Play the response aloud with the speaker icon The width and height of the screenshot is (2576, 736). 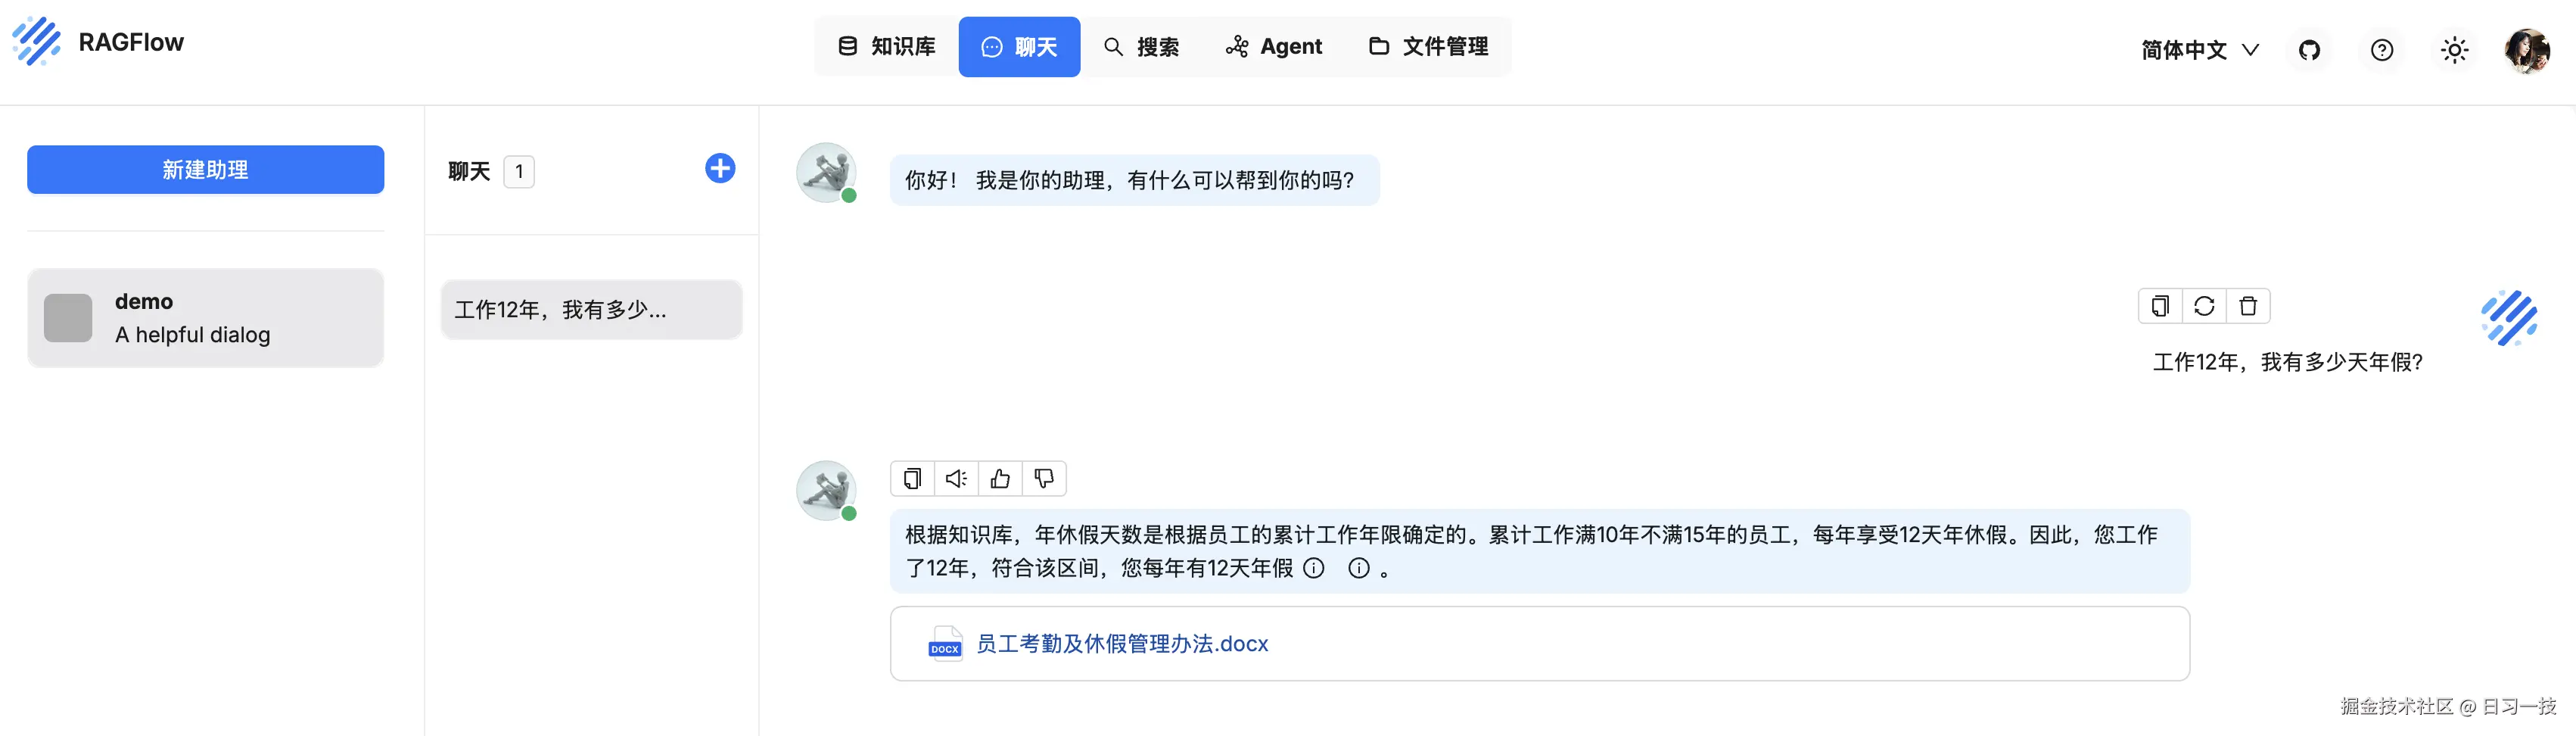tap(955, 478)
